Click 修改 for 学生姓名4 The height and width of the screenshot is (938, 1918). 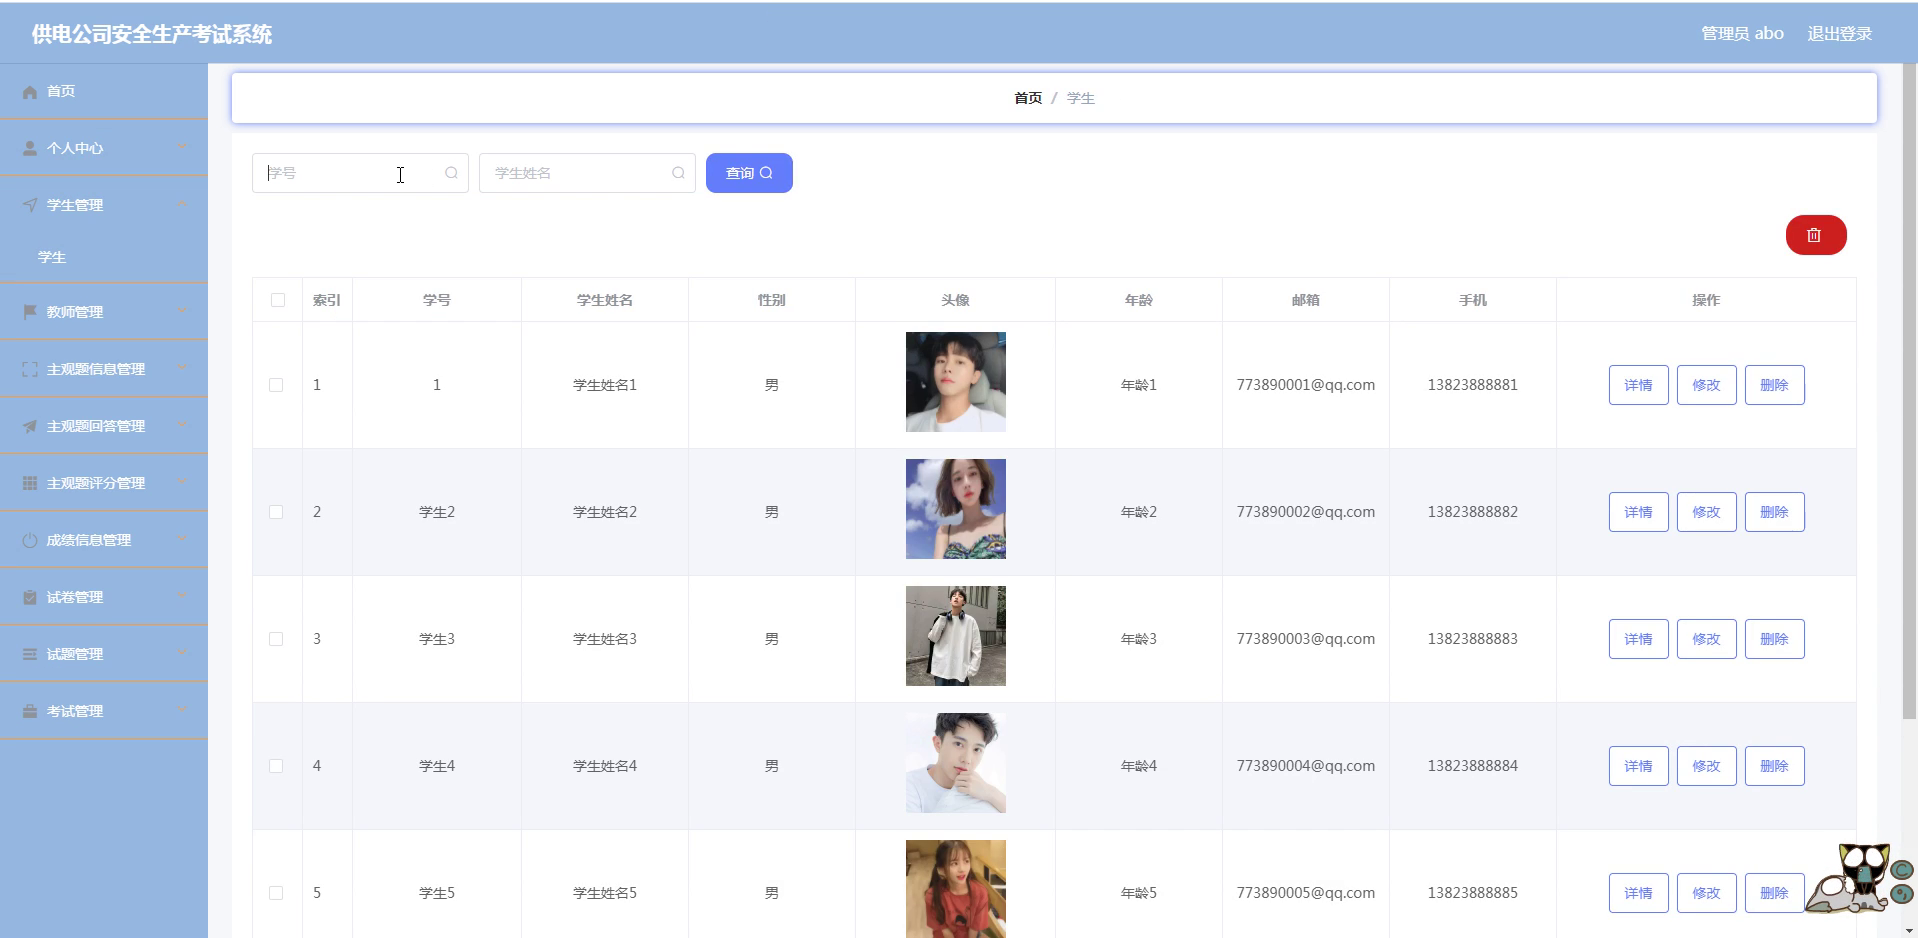click(x=1706, y=766)
